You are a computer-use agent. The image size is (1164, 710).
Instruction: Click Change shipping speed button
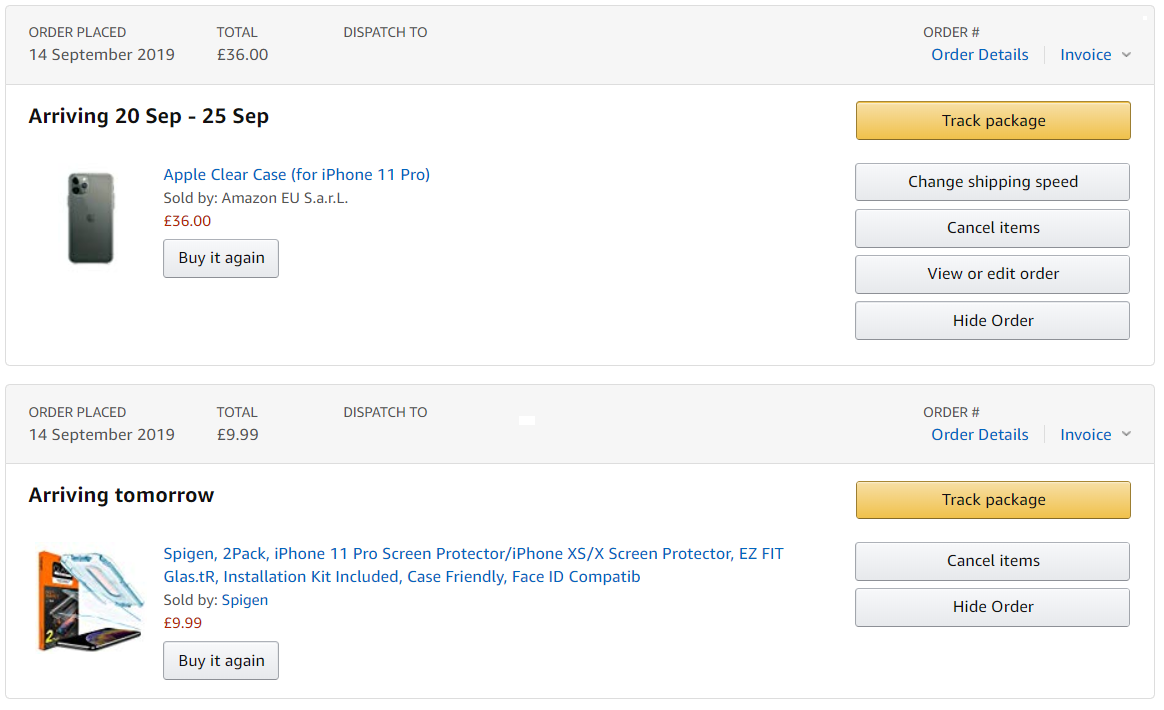coord(992,182)
